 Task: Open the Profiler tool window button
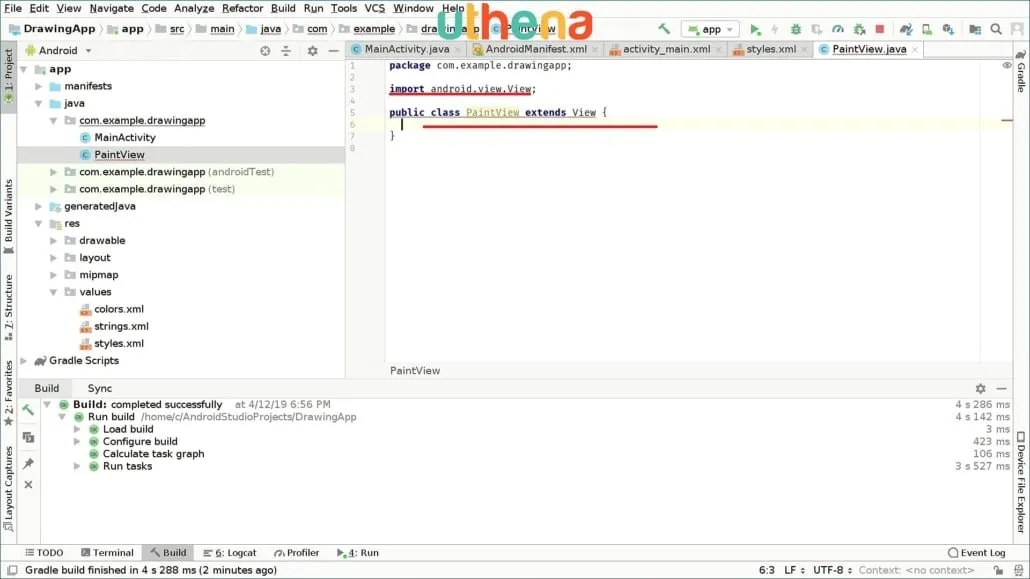coord(297,553)
